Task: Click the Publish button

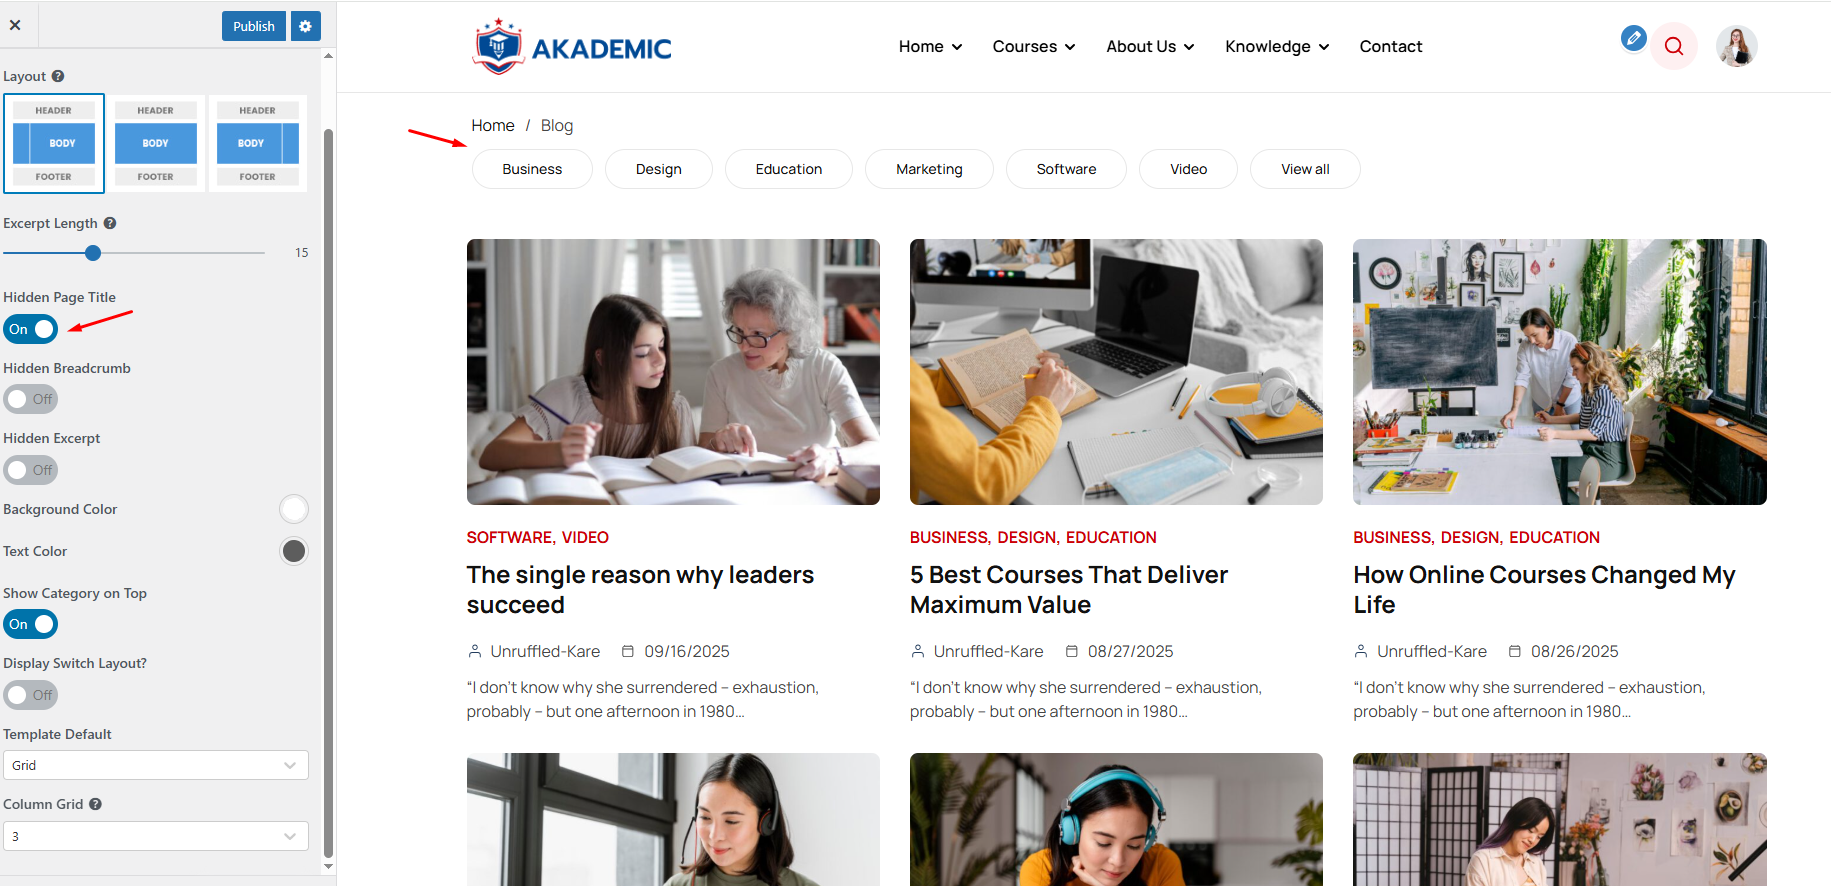Action: click(x=254, y=26)
